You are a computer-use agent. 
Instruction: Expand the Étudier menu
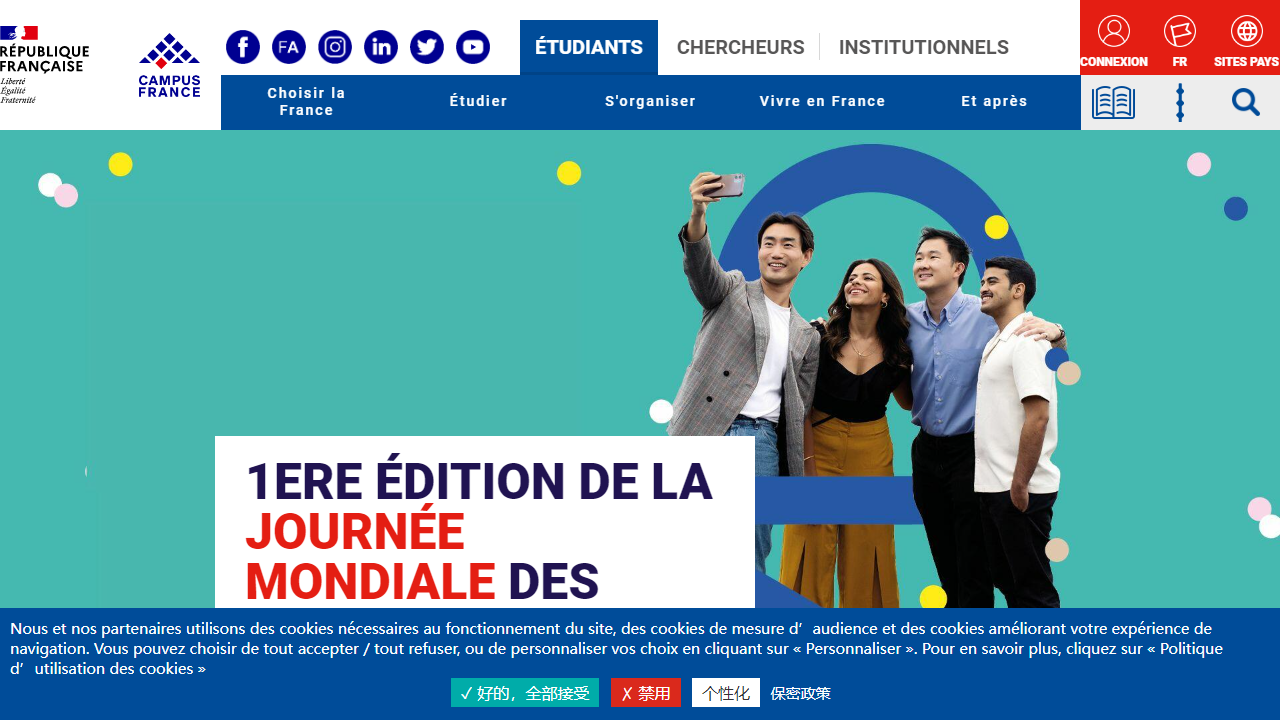[x=479, y=102]
